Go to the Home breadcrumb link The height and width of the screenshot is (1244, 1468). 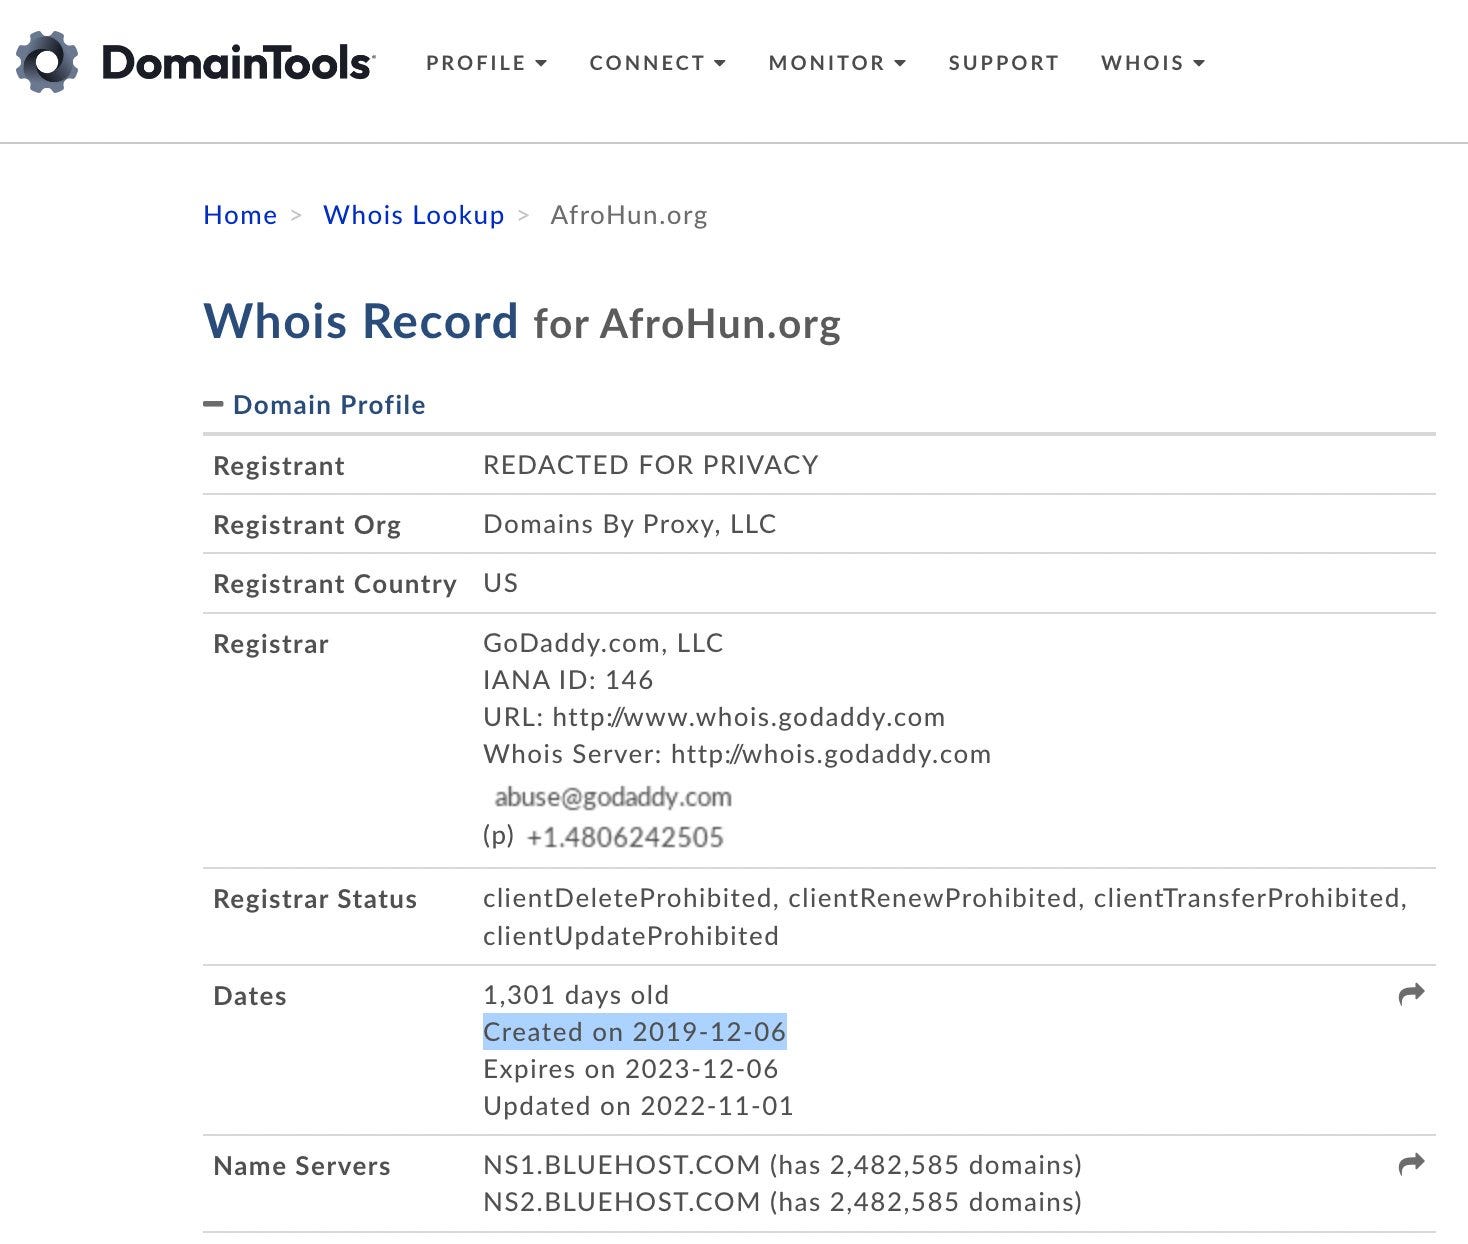(240, 215)
